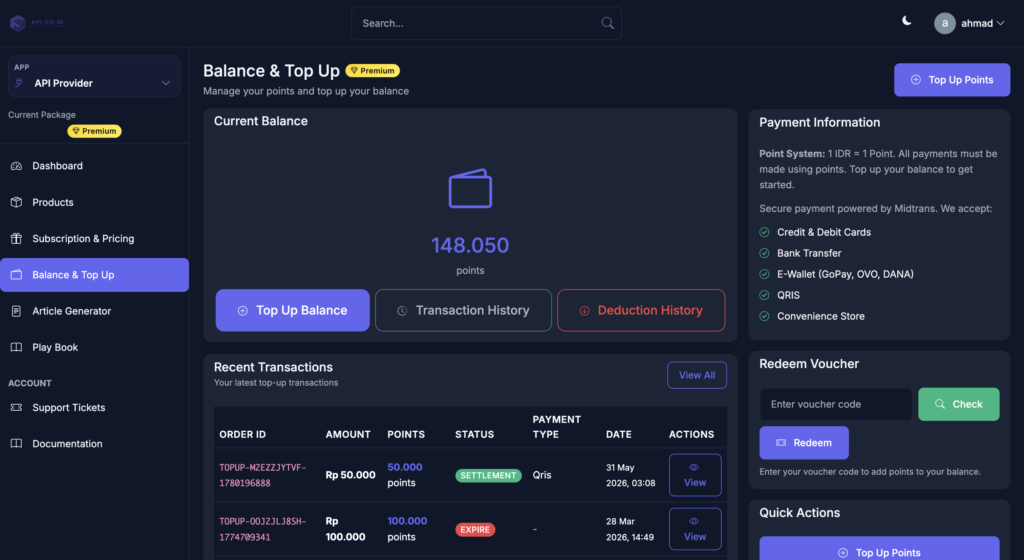Image resolution: width=1024 pixels, height=560 pixels.
Task: Toggle dark mode with the moon icon
Action: pos(906,21)
